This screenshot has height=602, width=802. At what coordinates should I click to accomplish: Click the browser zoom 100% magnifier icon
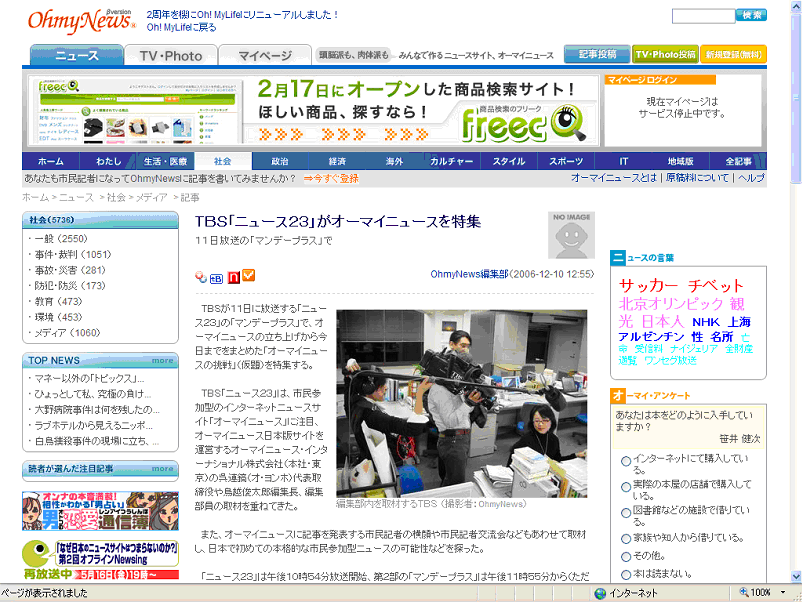(744, 592)
